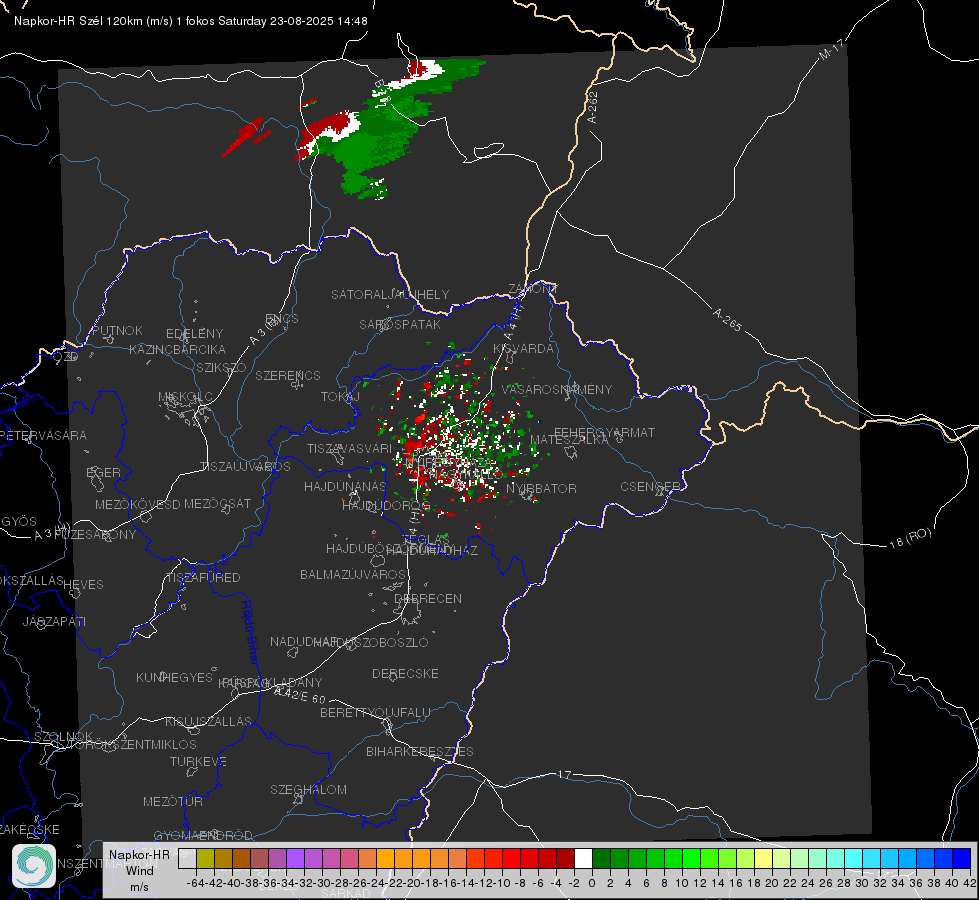979x900 pixels.
Task: Click the NYÍRBÁTOR label
Action: pos(541,488)
